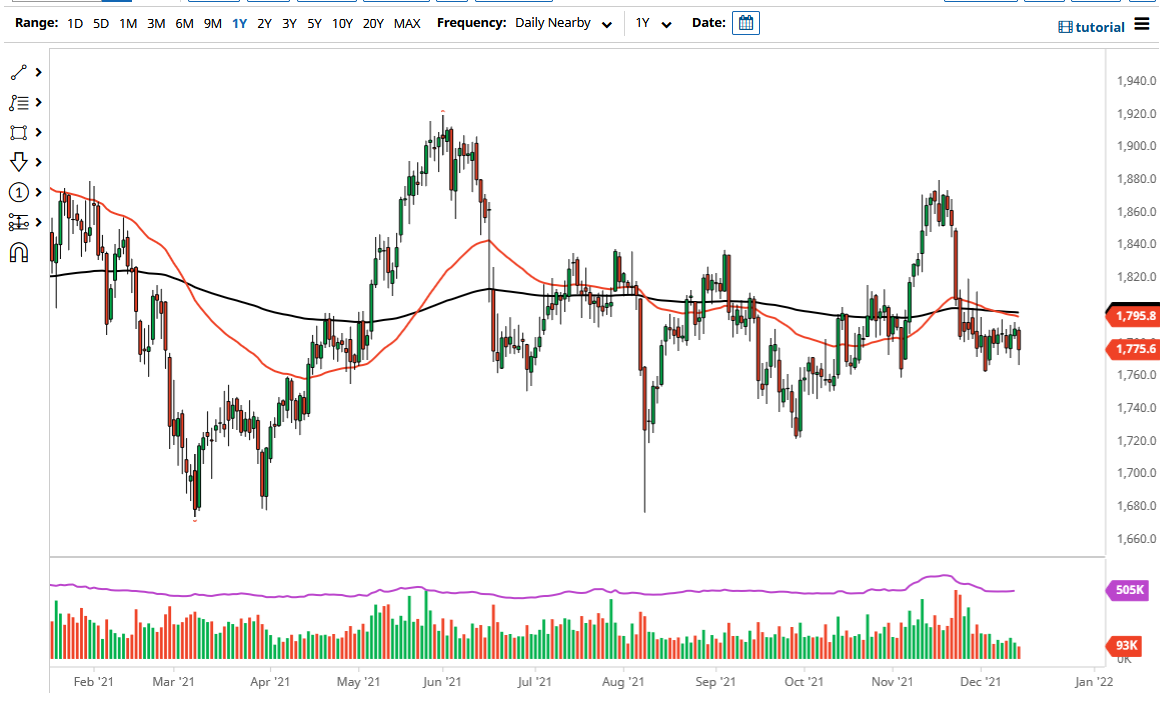
Task: Click the 93K volume label
Action: pos(1126,645)
